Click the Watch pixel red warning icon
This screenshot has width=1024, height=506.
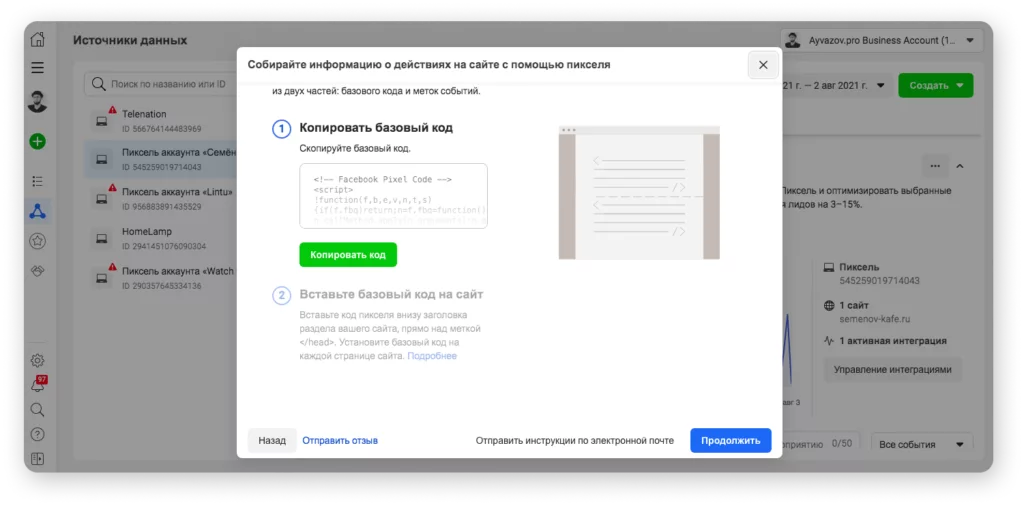click(x=112, y=267)
